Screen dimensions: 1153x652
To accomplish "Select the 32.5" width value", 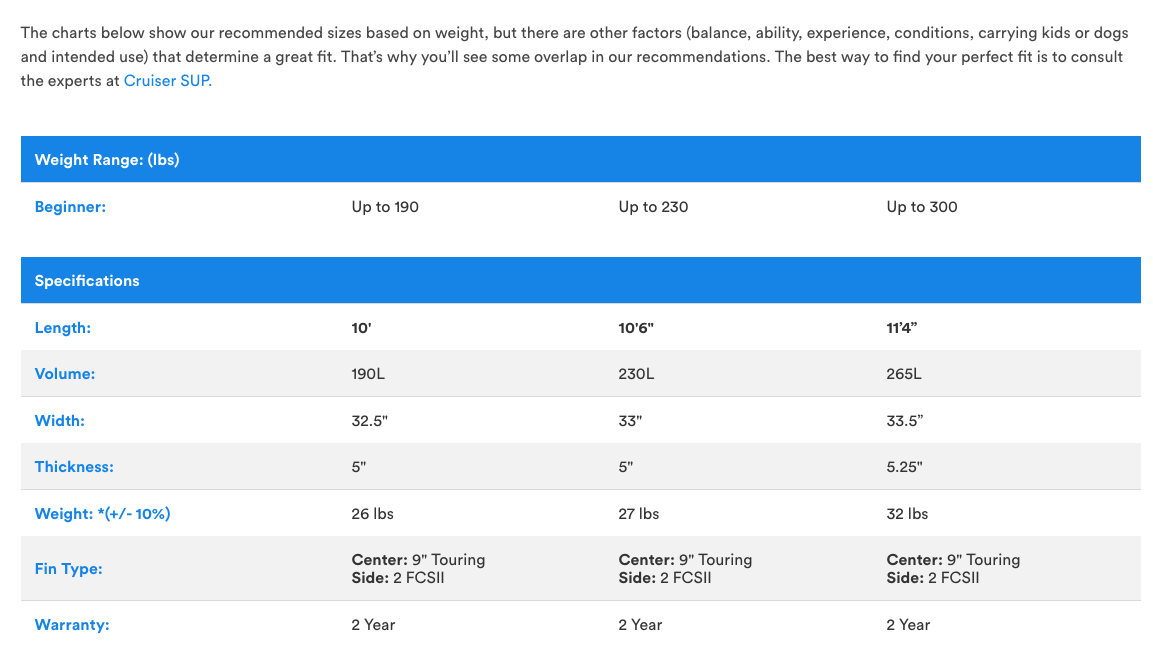I will (369, 421).
